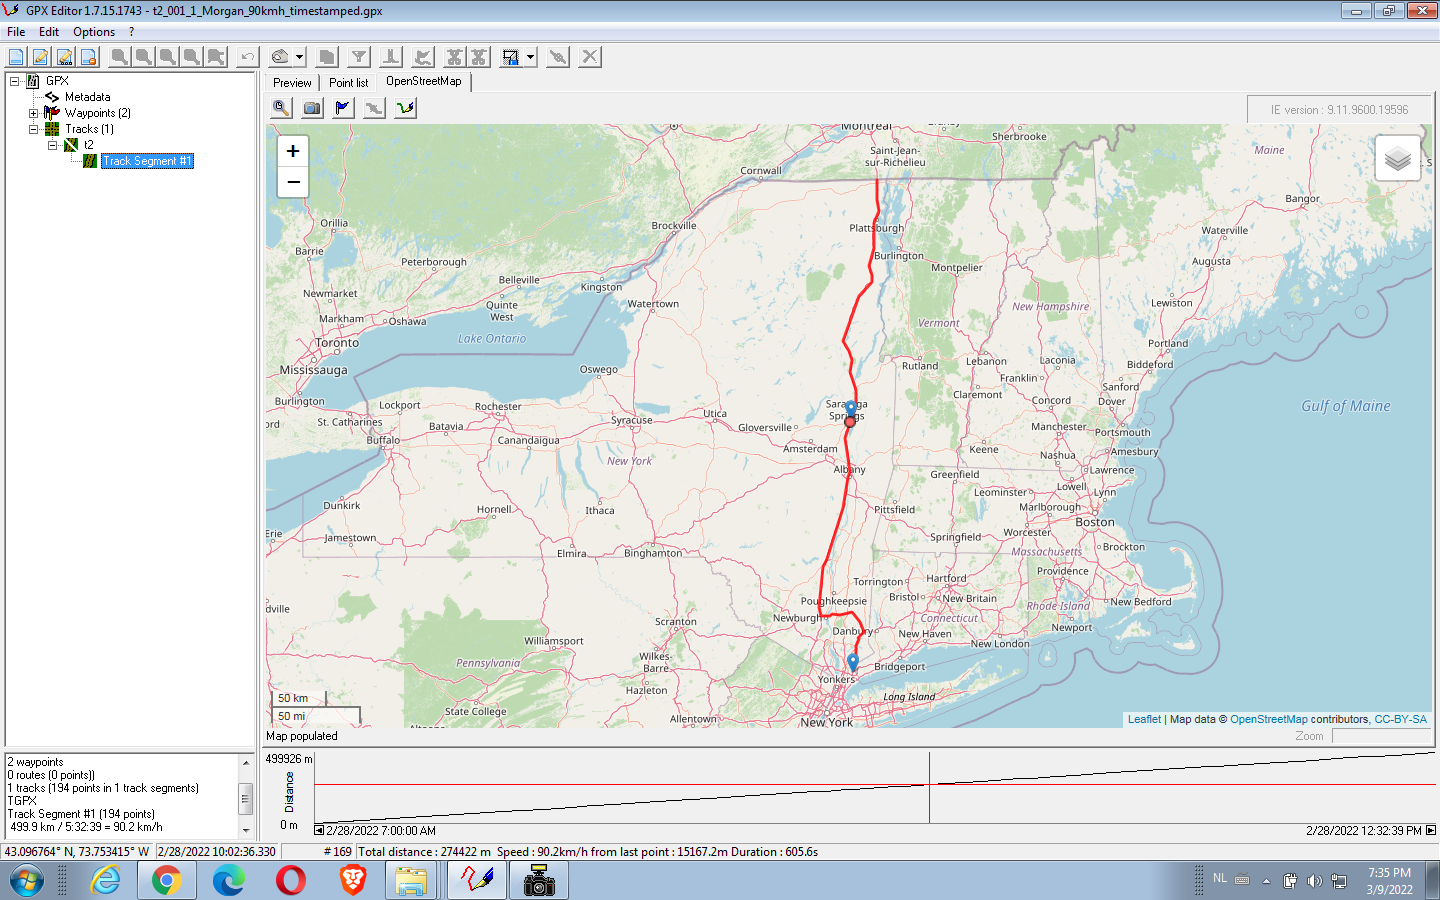Viewport: 1440px width, 900px height.
Task: Click the delete X toolbar icon
Action: pos(590,57)
